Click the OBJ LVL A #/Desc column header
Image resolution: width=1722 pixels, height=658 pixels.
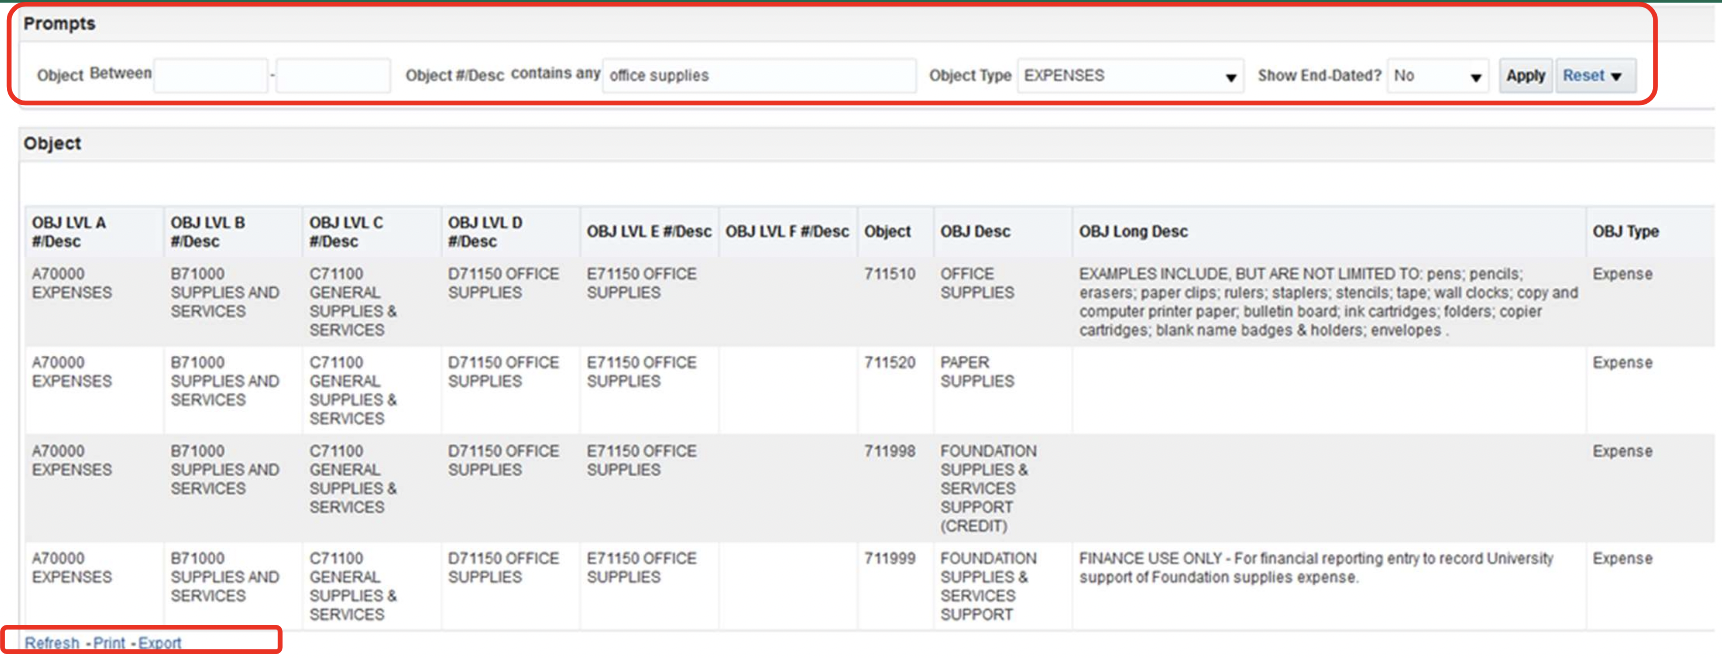tap(68, 232)
